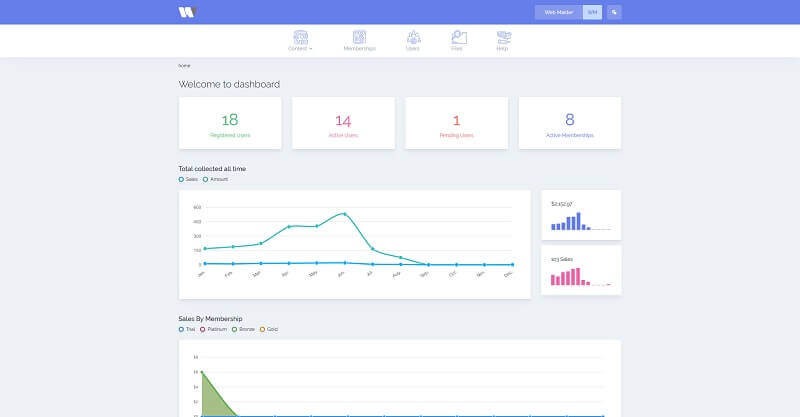Click the small icon button right of WM
This screenshot has height=417, width=800.
(614, 12)
